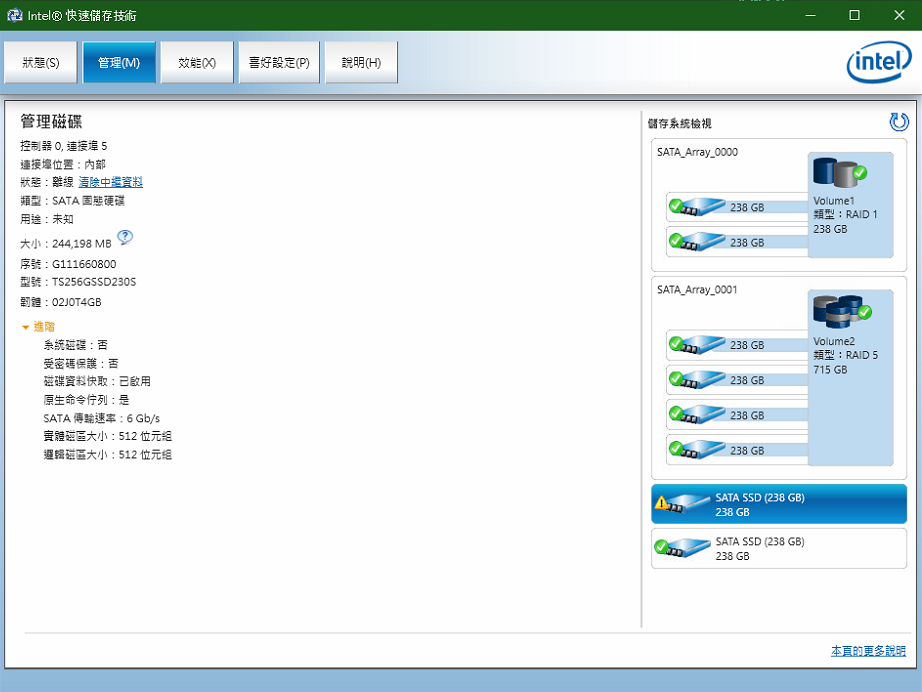Collapse the 進階 advanced section
This screenshot has height=692, width=922.
(x=38, y=327)
